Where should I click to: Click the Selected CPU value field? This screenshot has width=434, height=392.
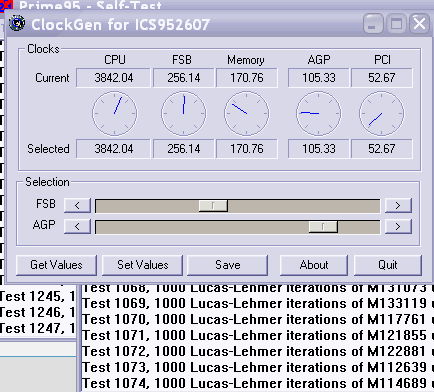(113, 149)
